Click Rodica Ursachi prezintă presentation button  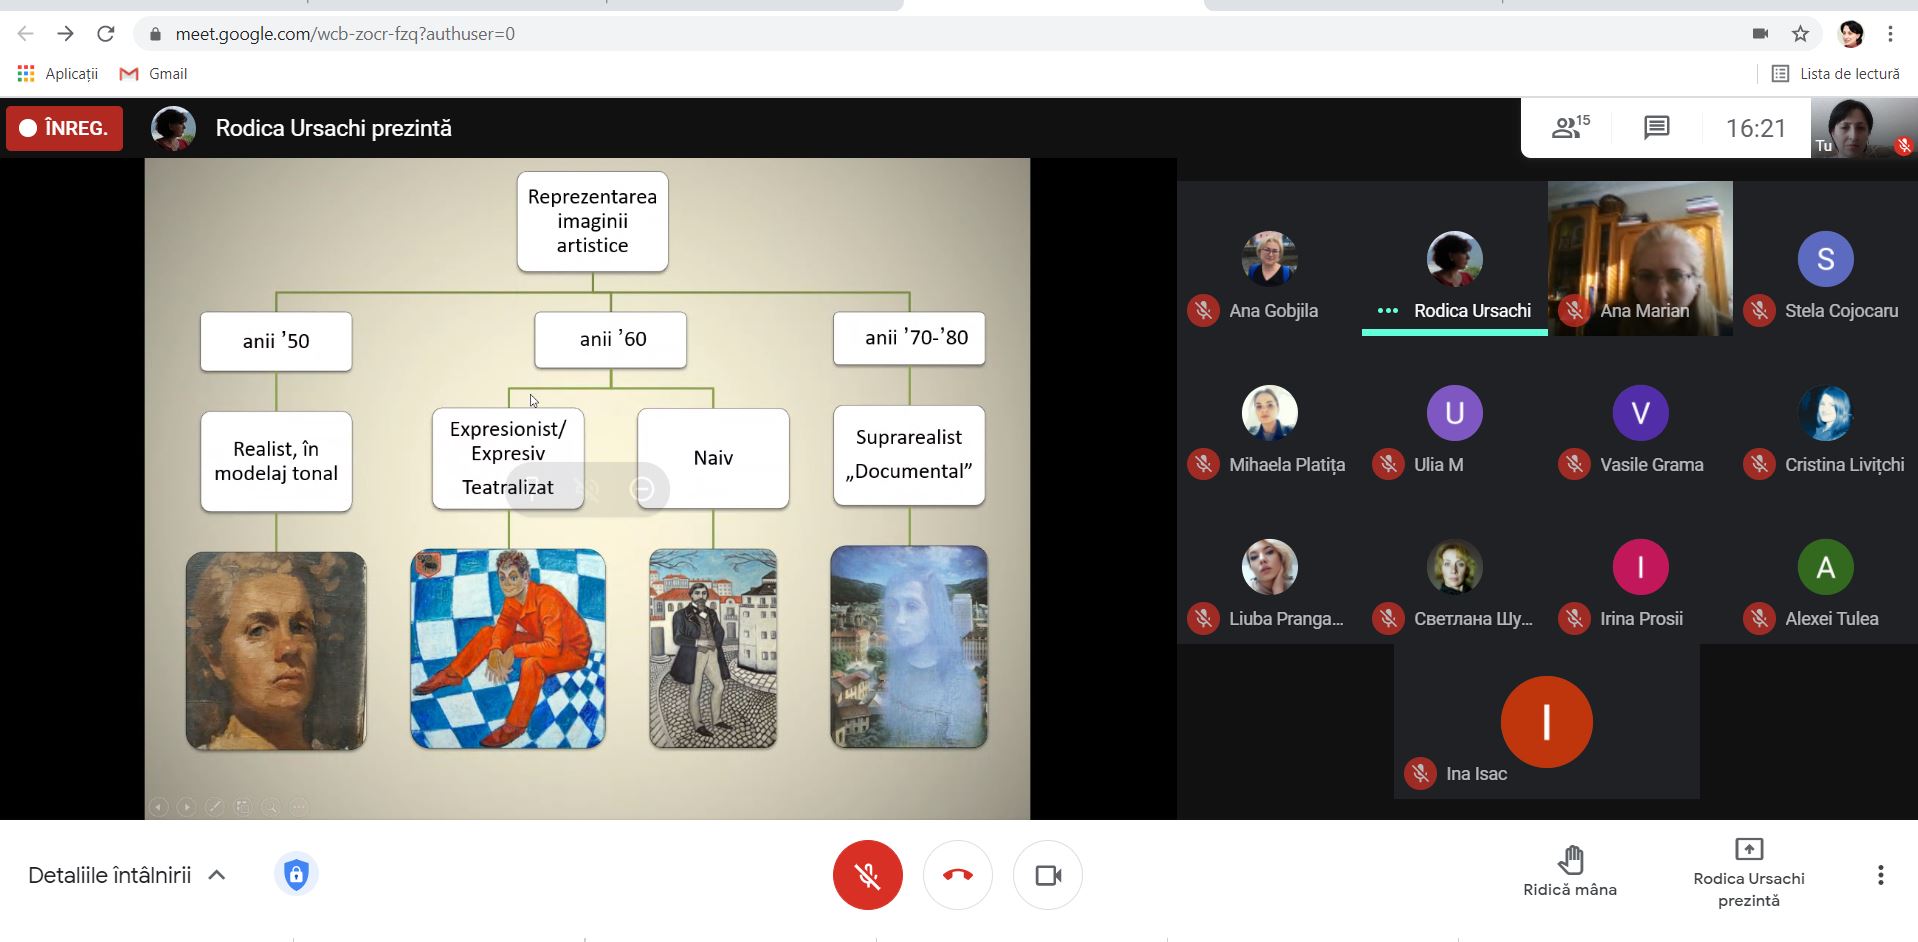[x=1748, y=873]
